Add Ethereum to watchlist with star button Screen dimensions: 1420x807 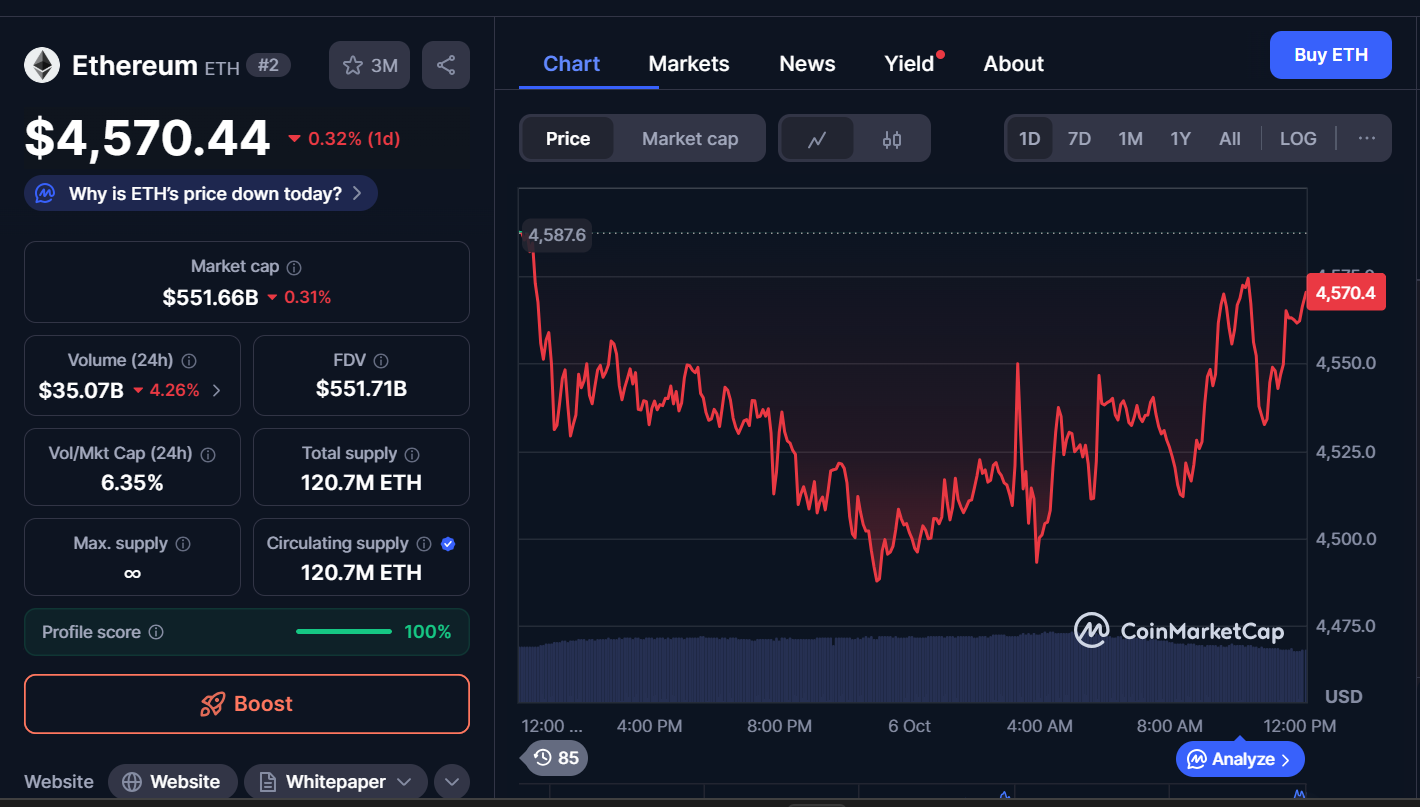coord(370,66)
